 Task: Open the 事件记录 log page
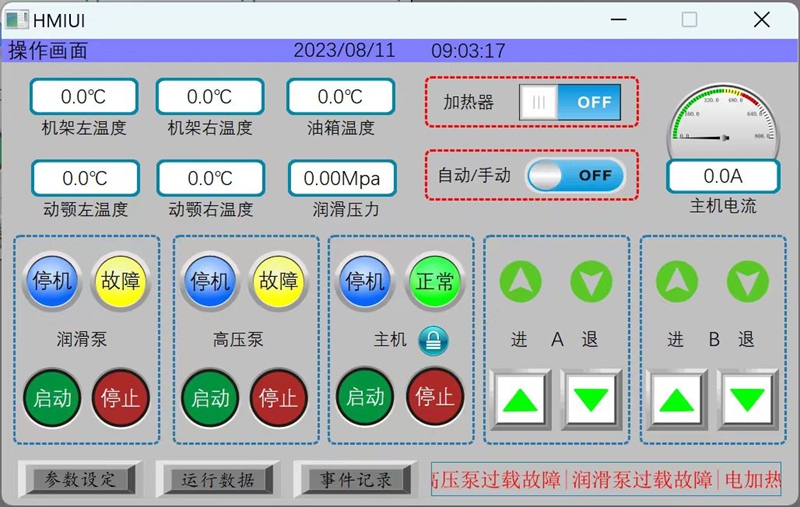pos(356,479)
